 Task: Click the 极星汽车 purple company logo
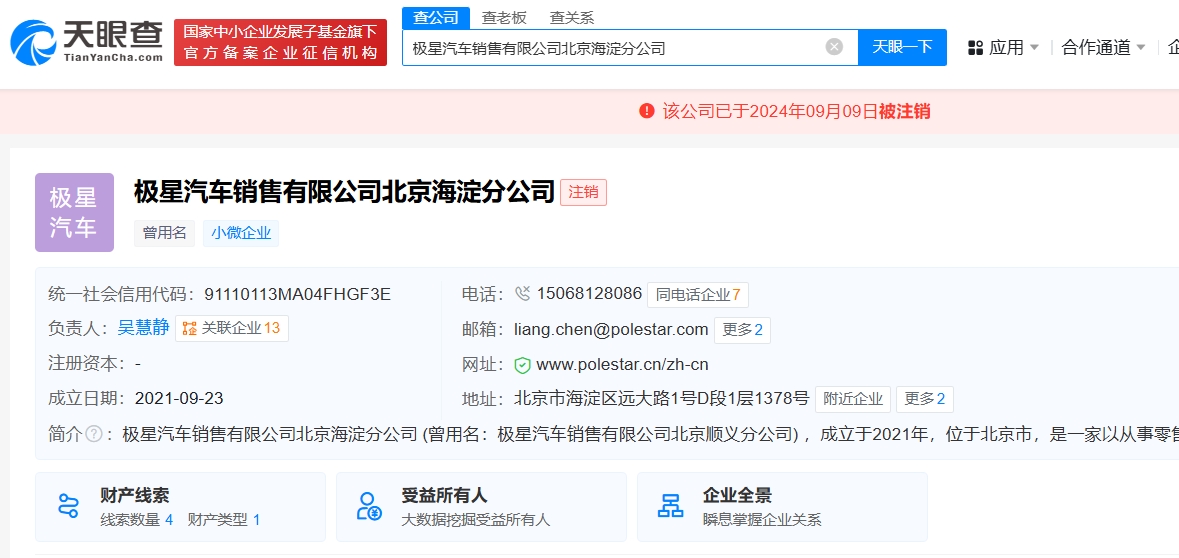[74, 212]
